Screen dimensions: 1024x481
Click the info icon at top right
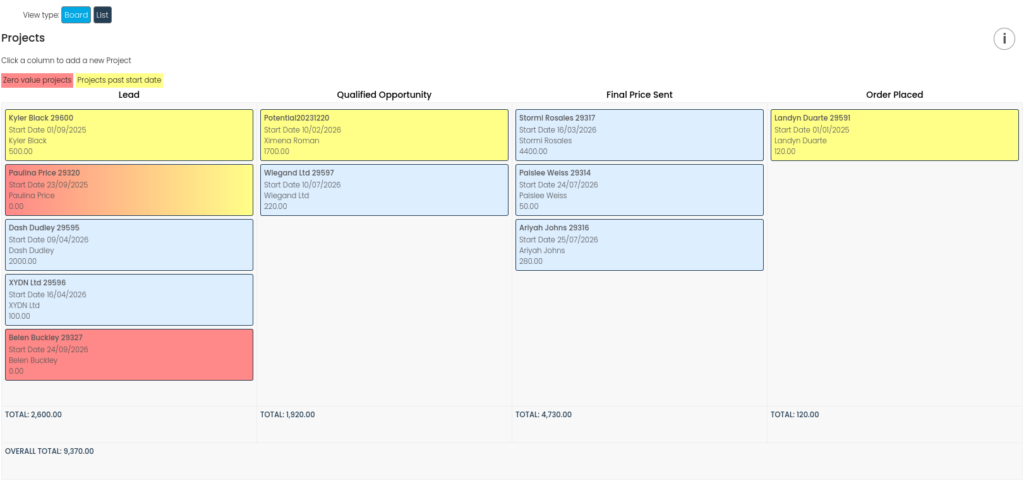point(1003,39)
